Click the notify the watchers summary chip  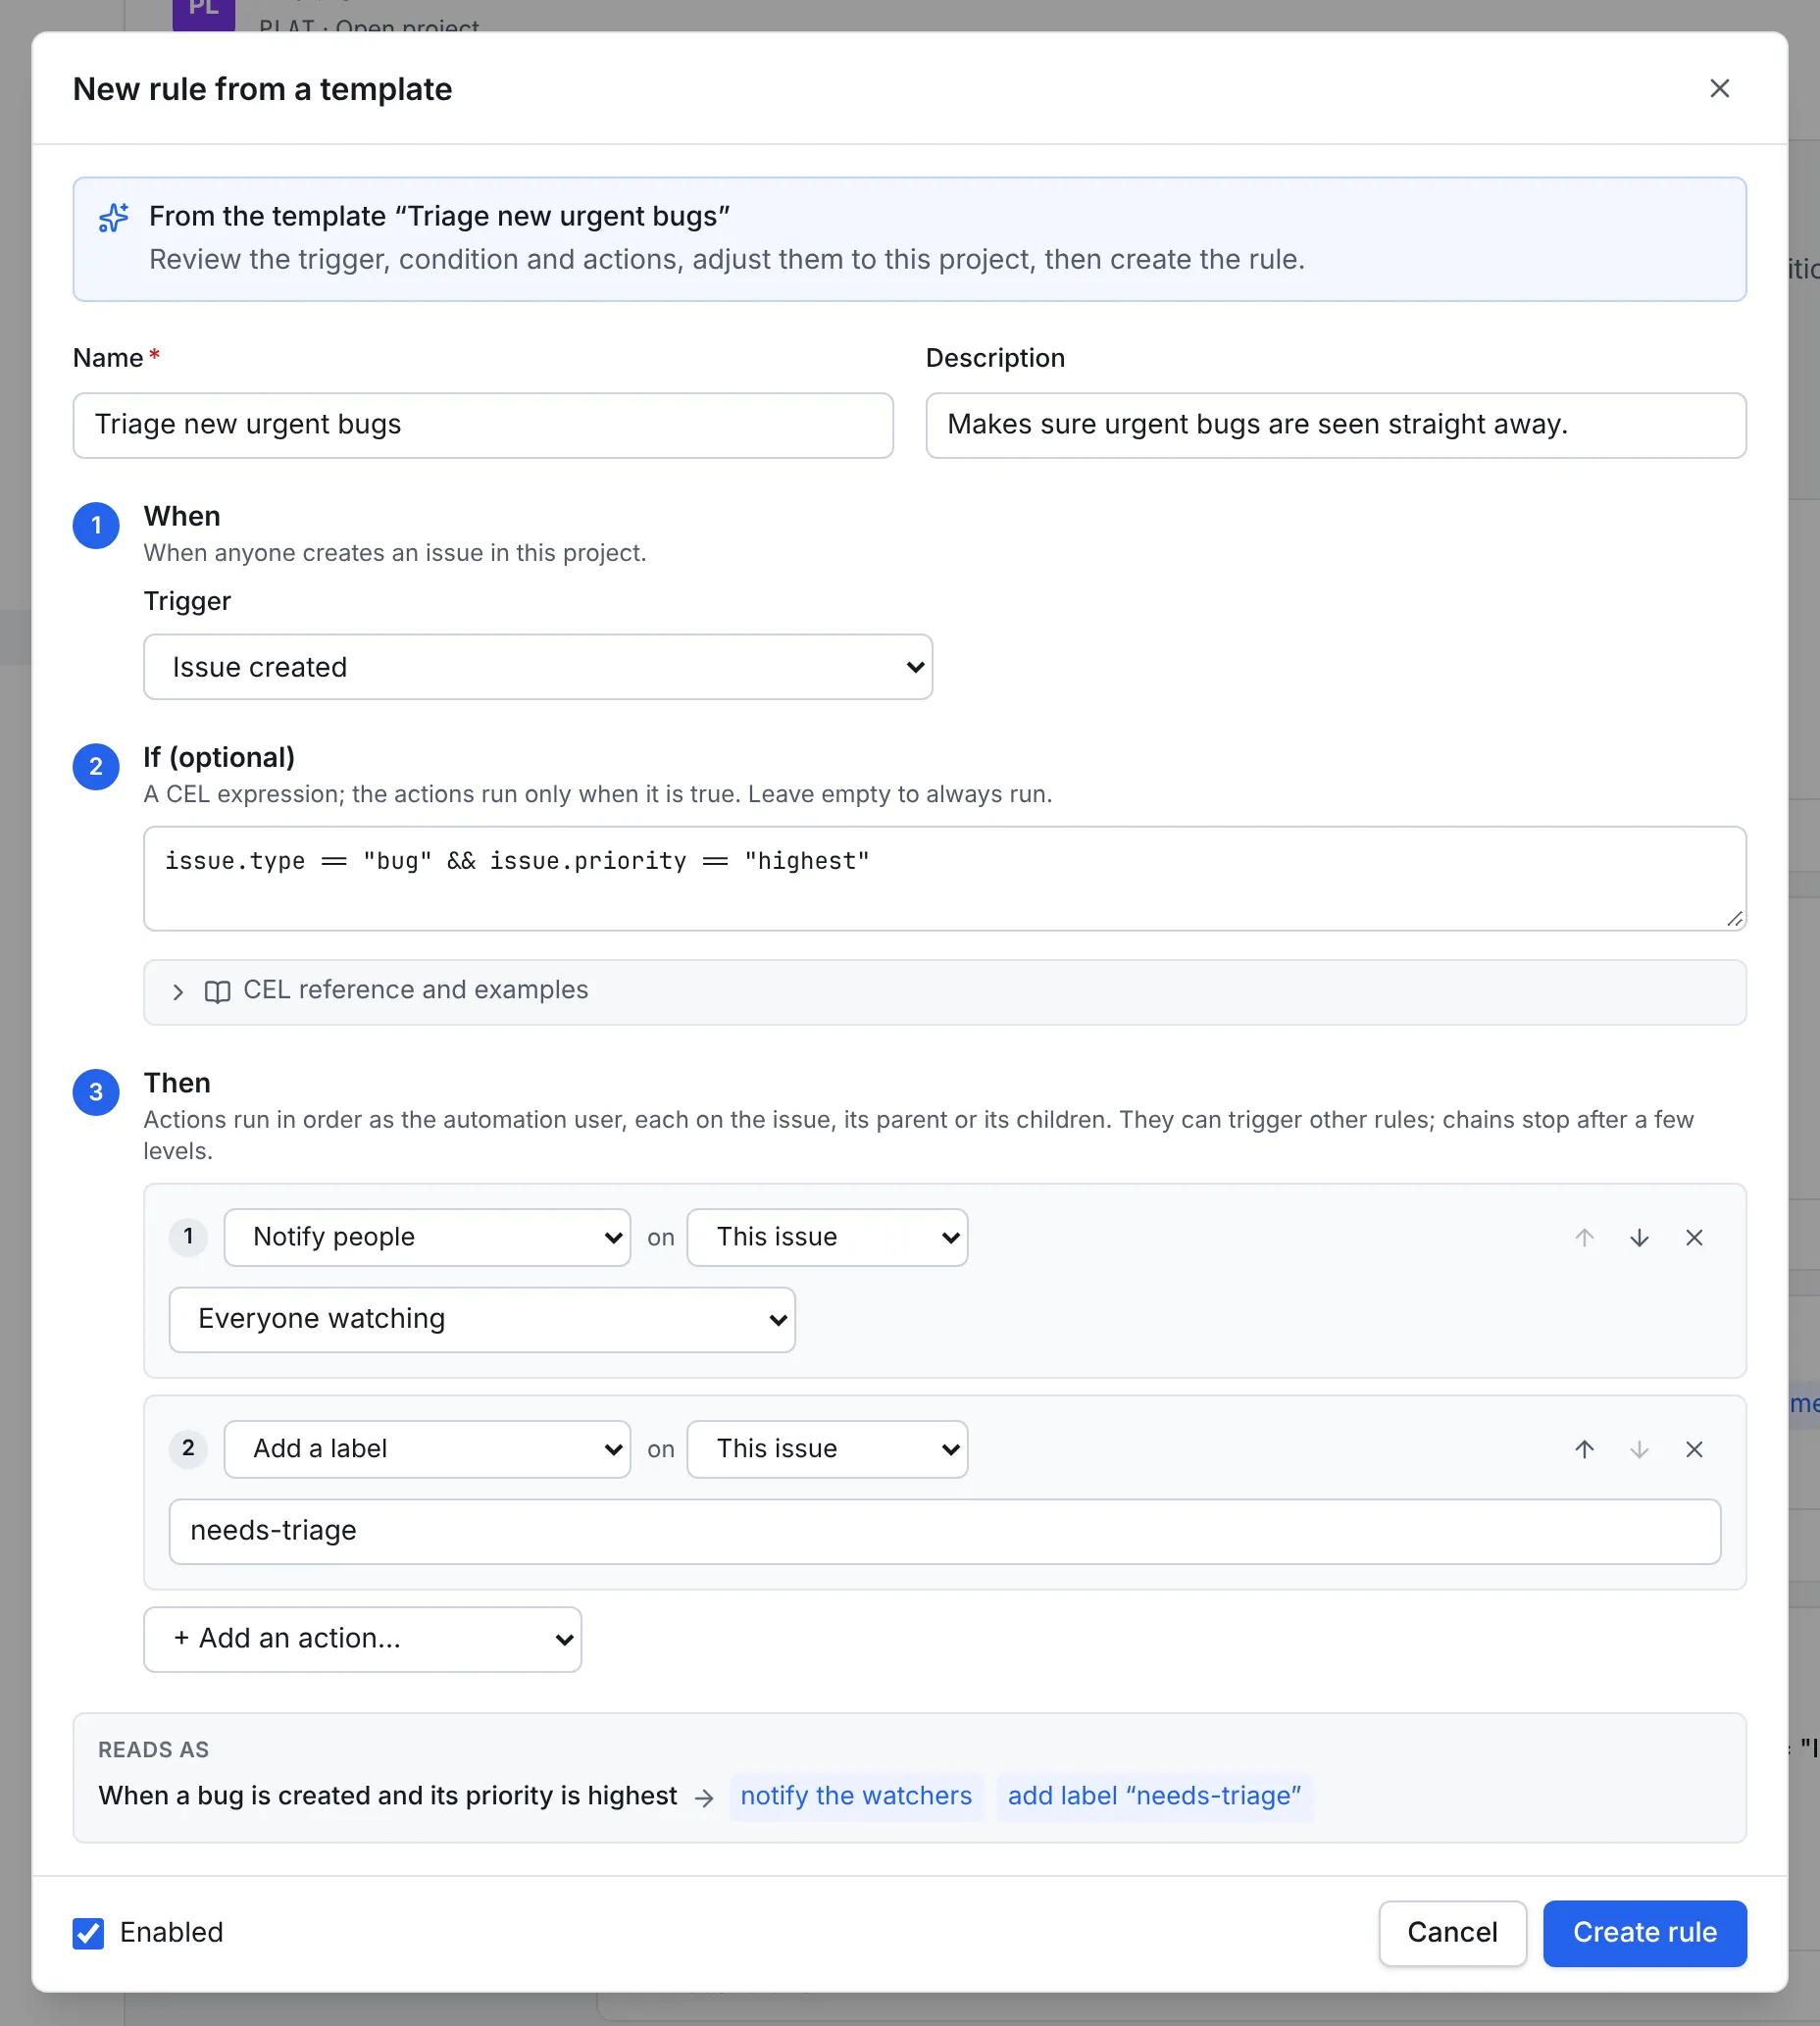[x=856, y=1797]
